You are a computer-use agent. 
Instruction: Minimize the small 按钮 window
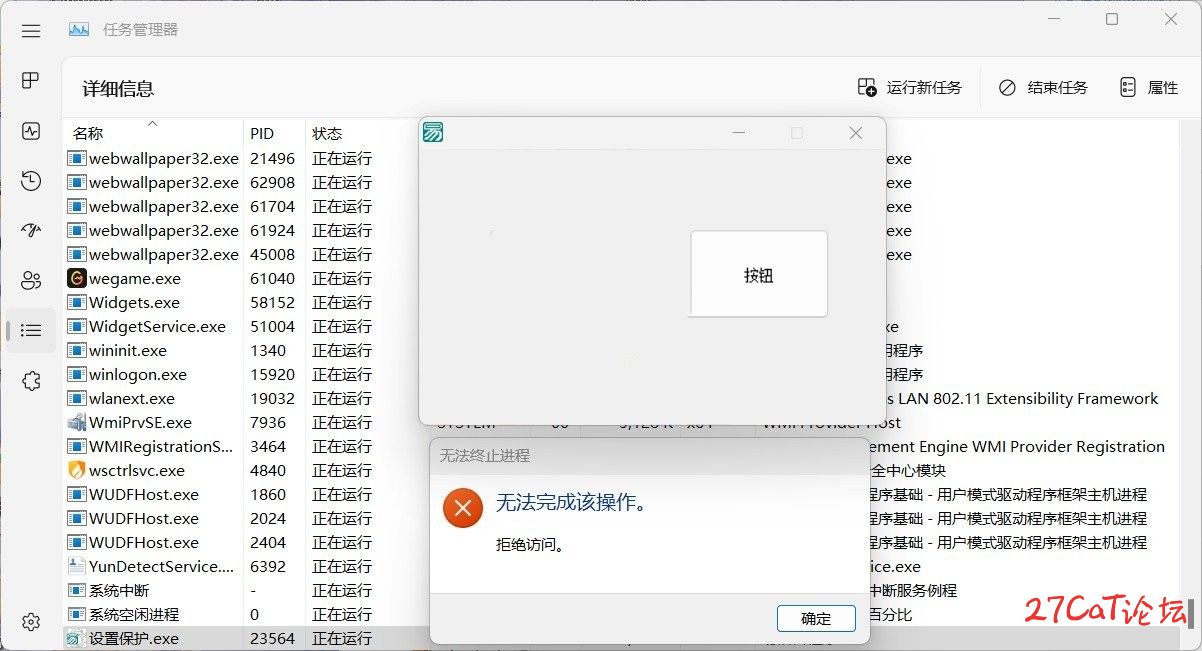tap(739, 133)
